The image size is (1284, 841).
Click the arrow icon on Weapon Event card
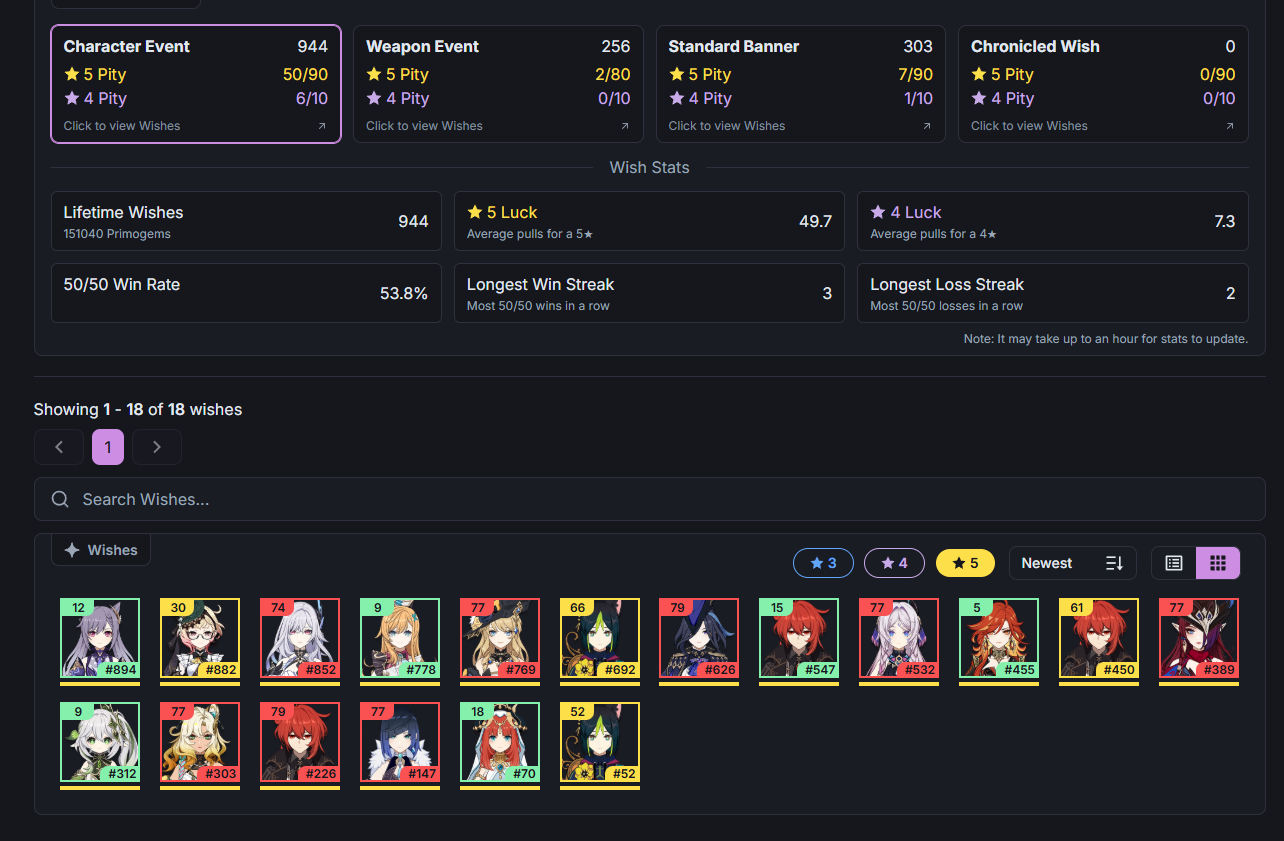[625, 126]
